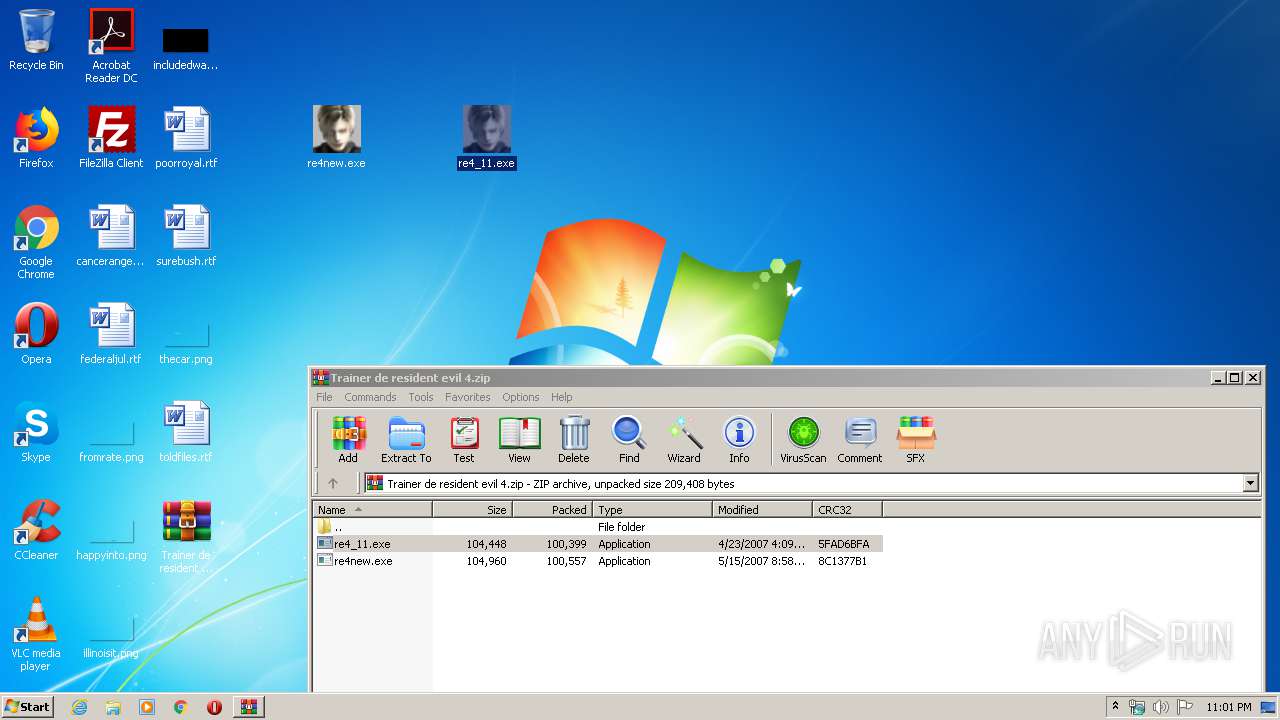The height and width of the screenshot is (720, 1280).
Task: Select the re4_11.exe desktop icon
Action: (x=487, y=138)
